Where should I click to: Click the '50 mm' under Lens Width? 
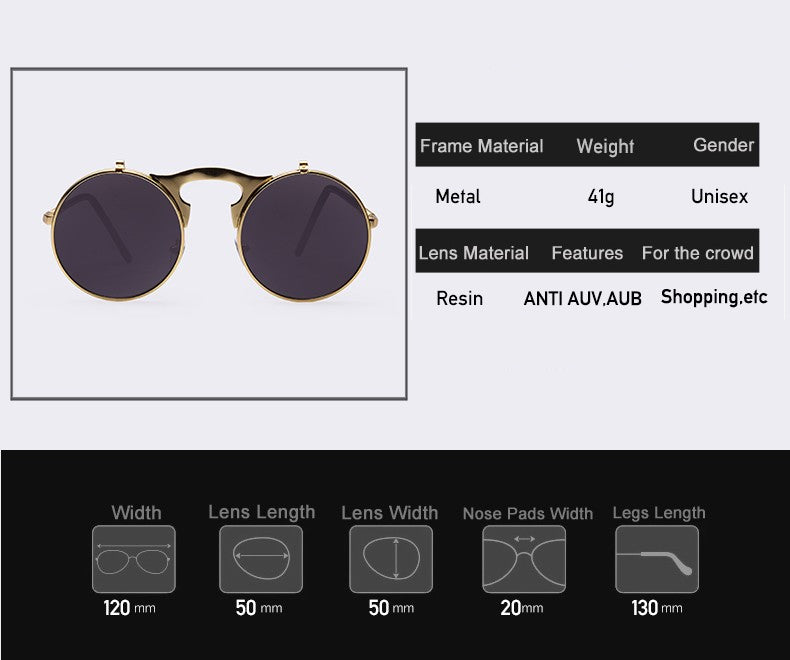coord(391,608)
